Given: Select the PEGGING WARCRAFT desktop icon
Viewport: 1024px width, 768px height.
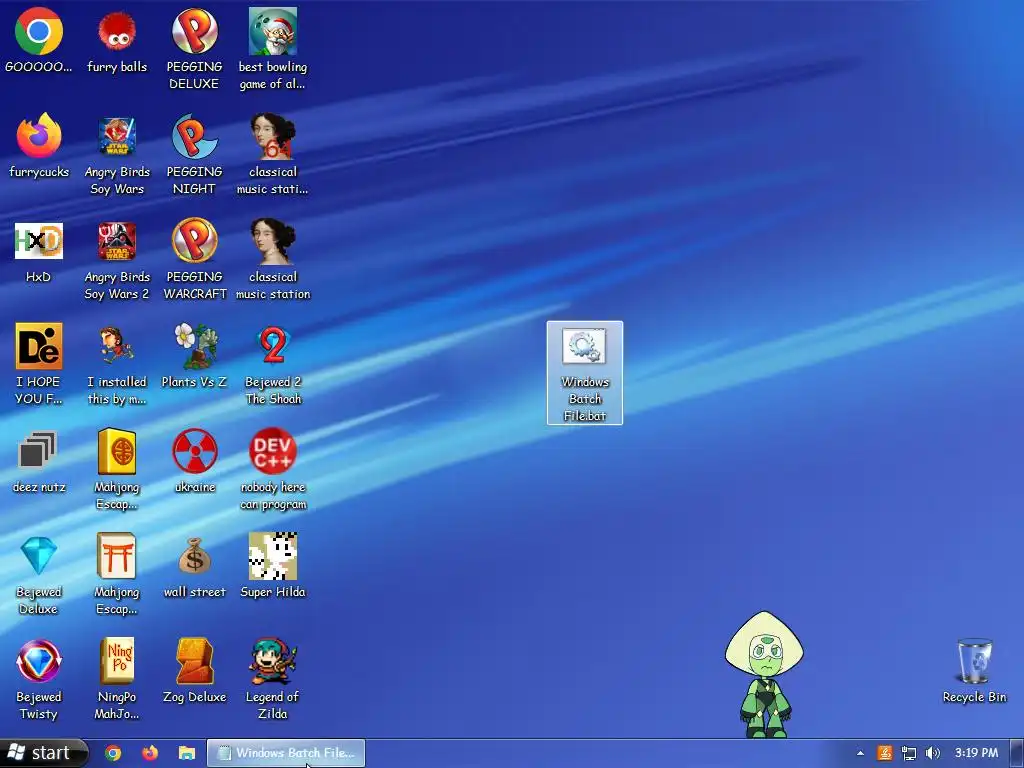Looking at the screenshot, I should (x=195, y=259).
